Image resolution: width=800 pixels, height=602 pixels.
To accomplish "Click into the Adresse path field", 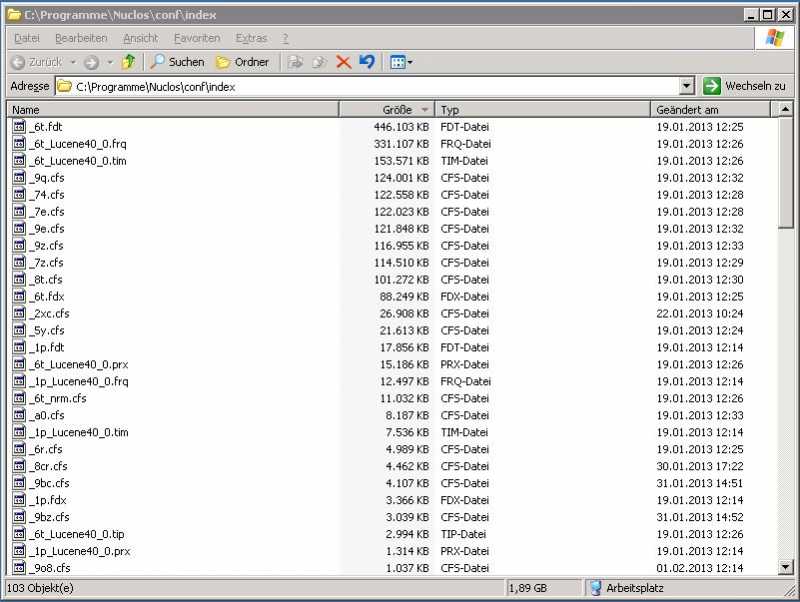I will tap(367, 86).
